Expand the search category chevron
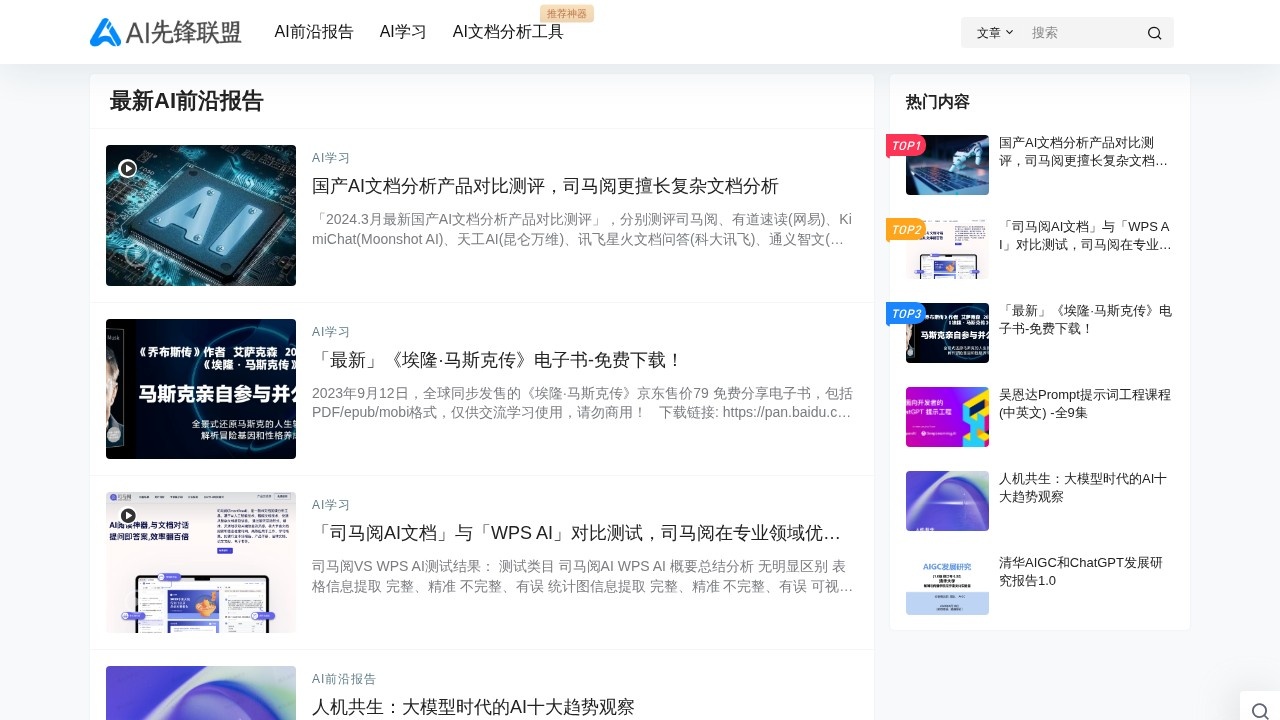 [x=1010, y=33]
